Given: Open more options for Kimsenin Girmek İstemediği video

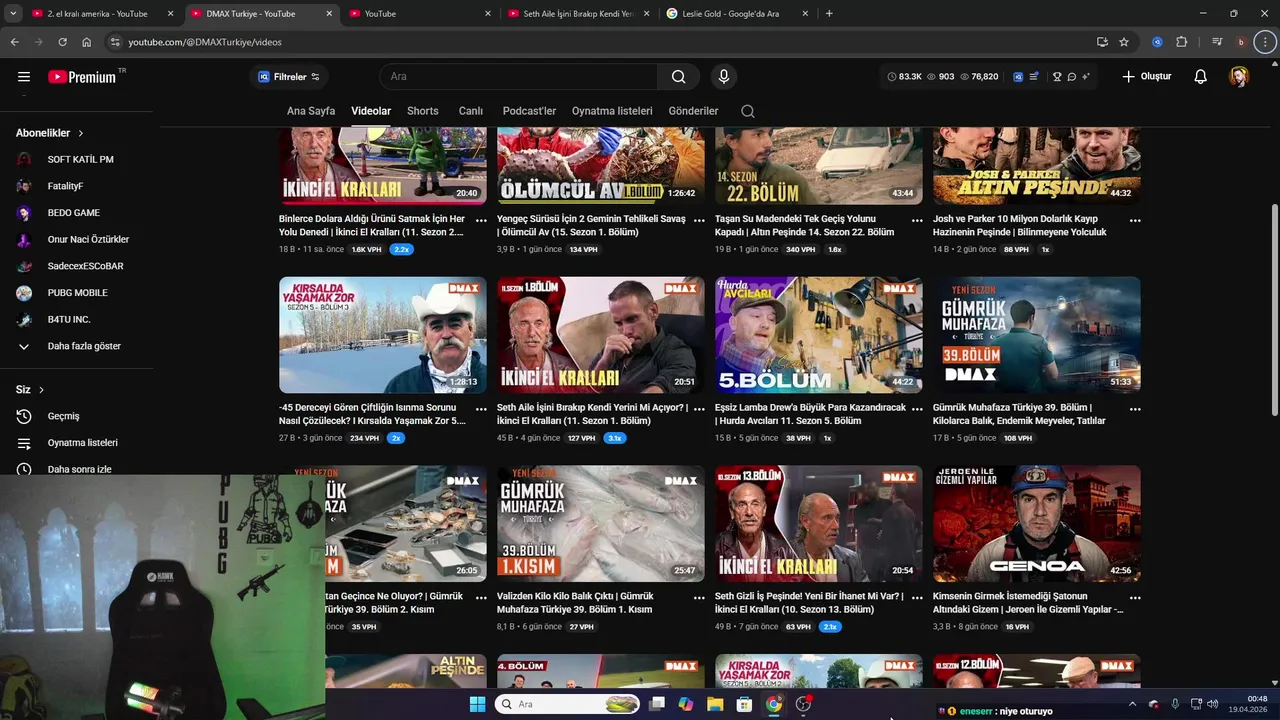Looking at the screenshot, I should 1135,598.
